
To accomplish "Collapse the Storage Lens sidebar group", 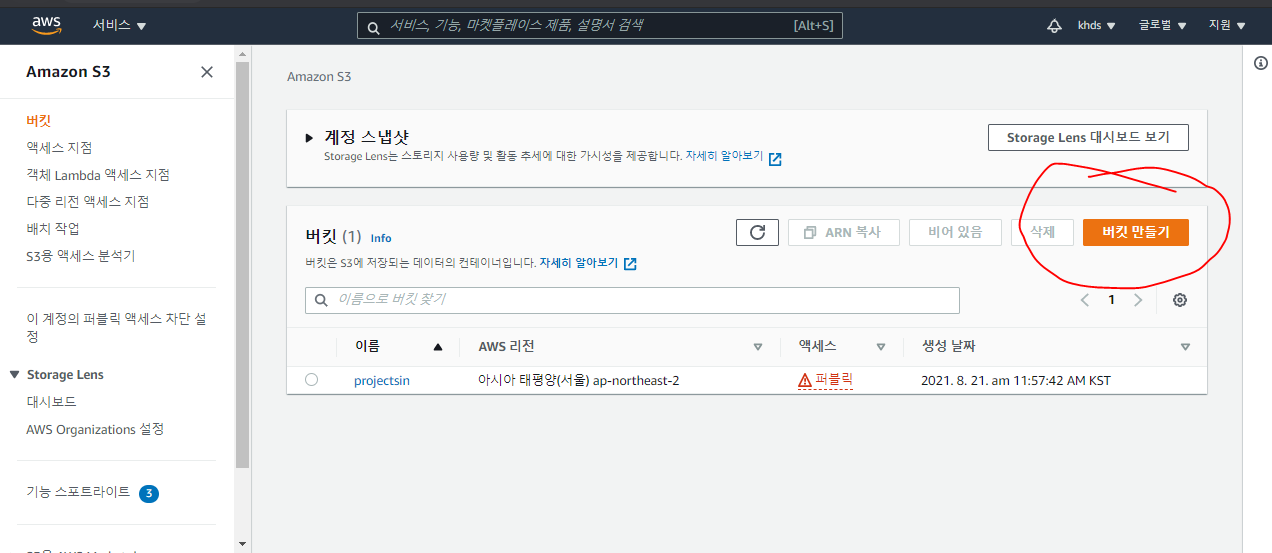I will pyautogui.click(x=14, y=374).
